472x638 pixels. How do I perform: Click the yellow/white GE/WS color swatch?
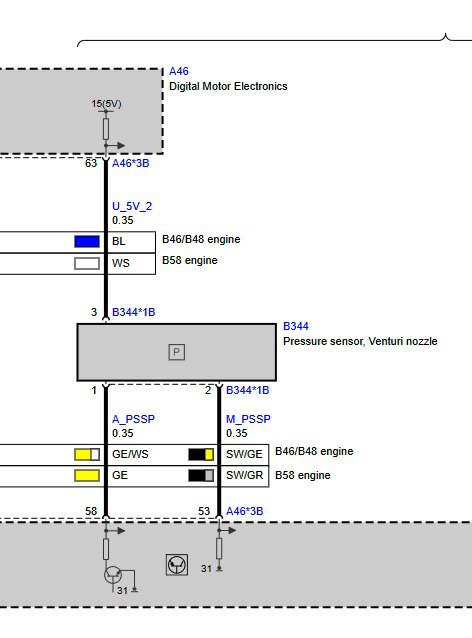tap(87, 454)
